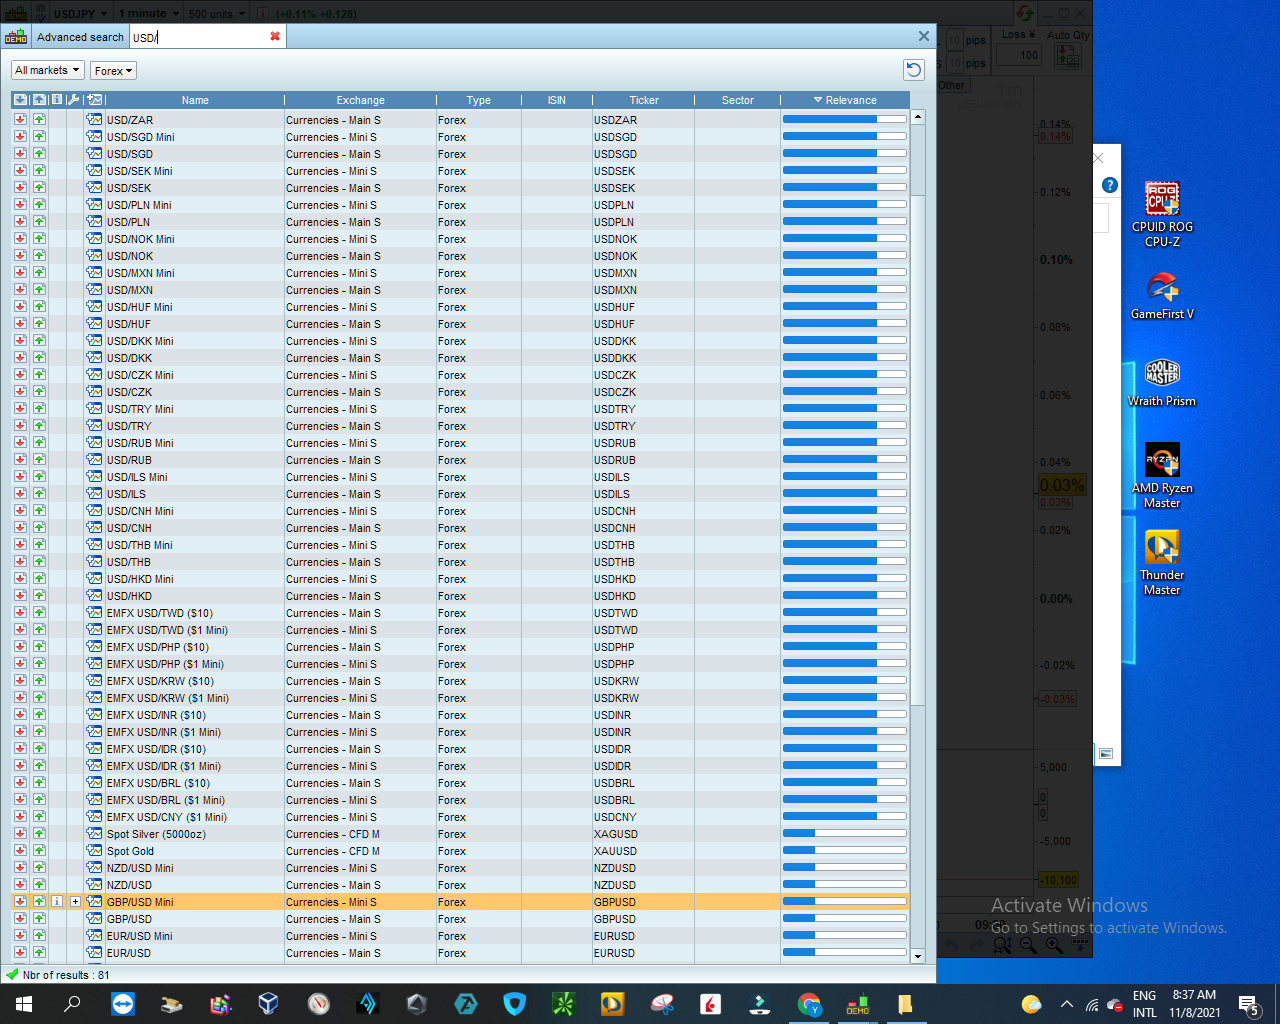The image size is (1280, 1024).
Task: Select the EMFX USD/KRW ($1 Mini) row name
Action: pyautogui.click(x=168, y=698)
